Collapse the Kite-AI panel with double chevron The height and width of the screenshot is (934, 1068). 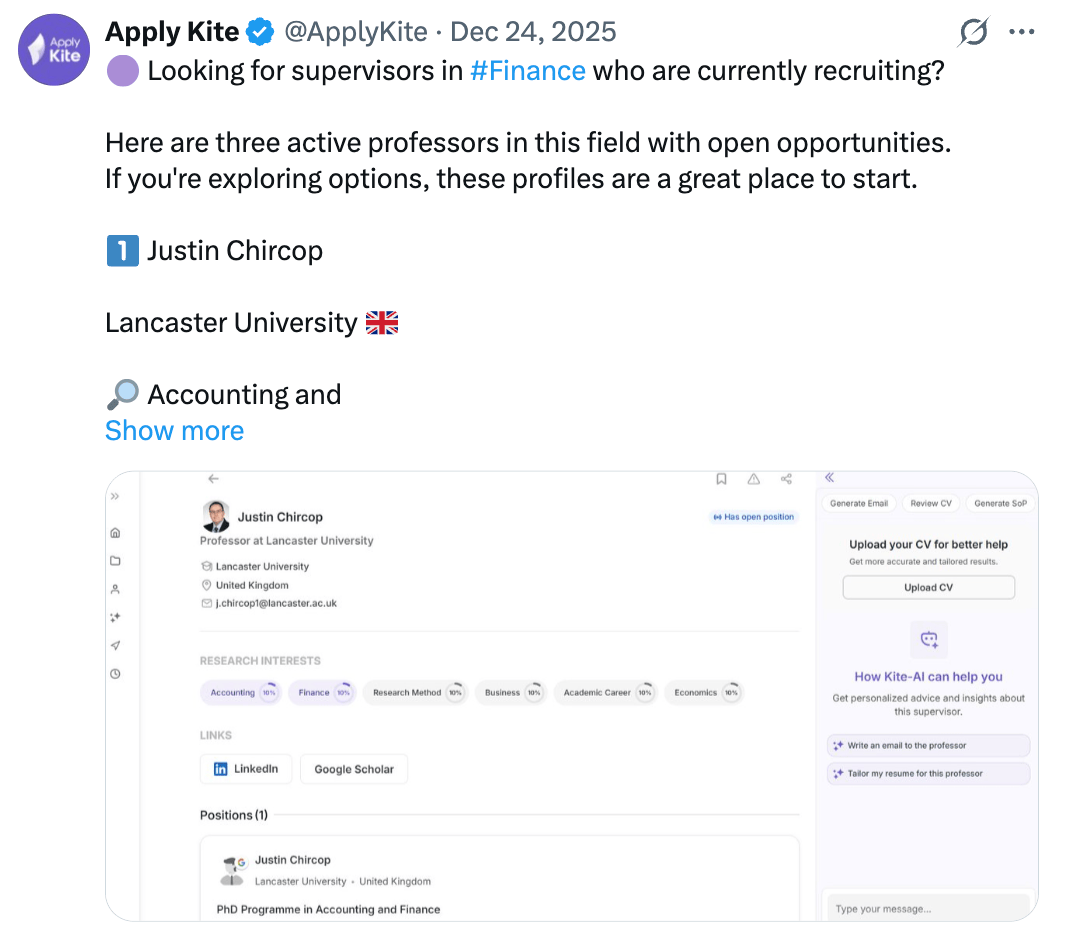click(829, 478)
